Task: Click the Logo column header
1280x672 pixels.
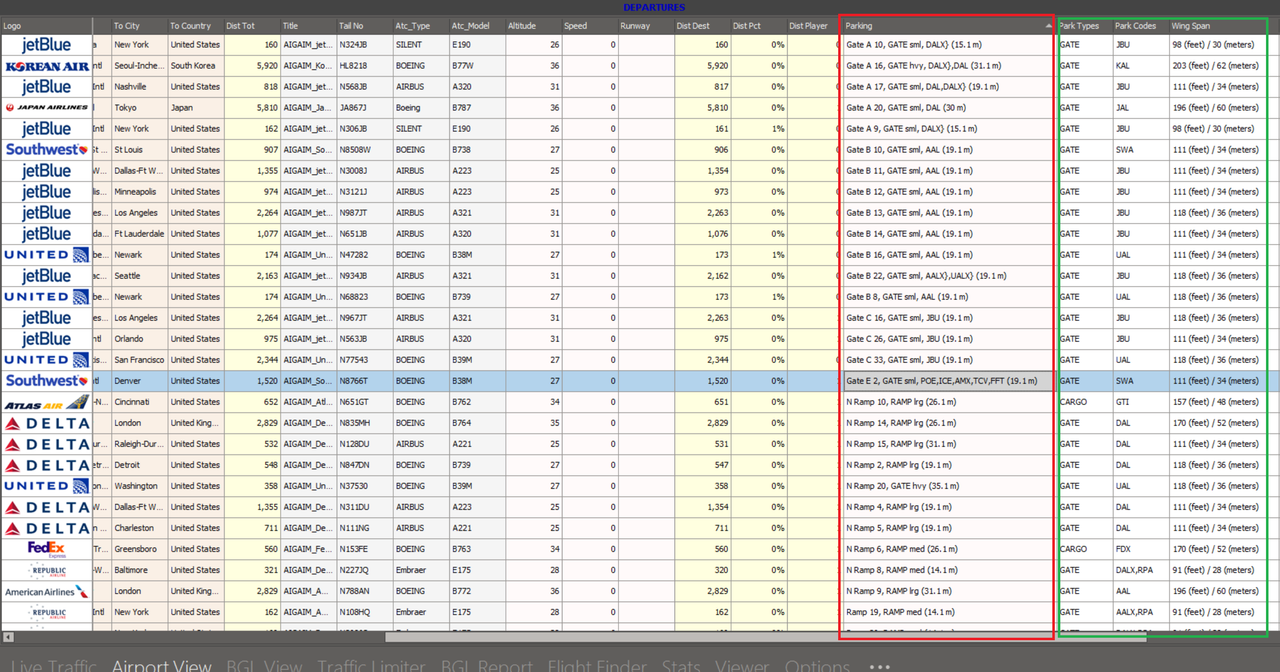Action: (46, 26)
